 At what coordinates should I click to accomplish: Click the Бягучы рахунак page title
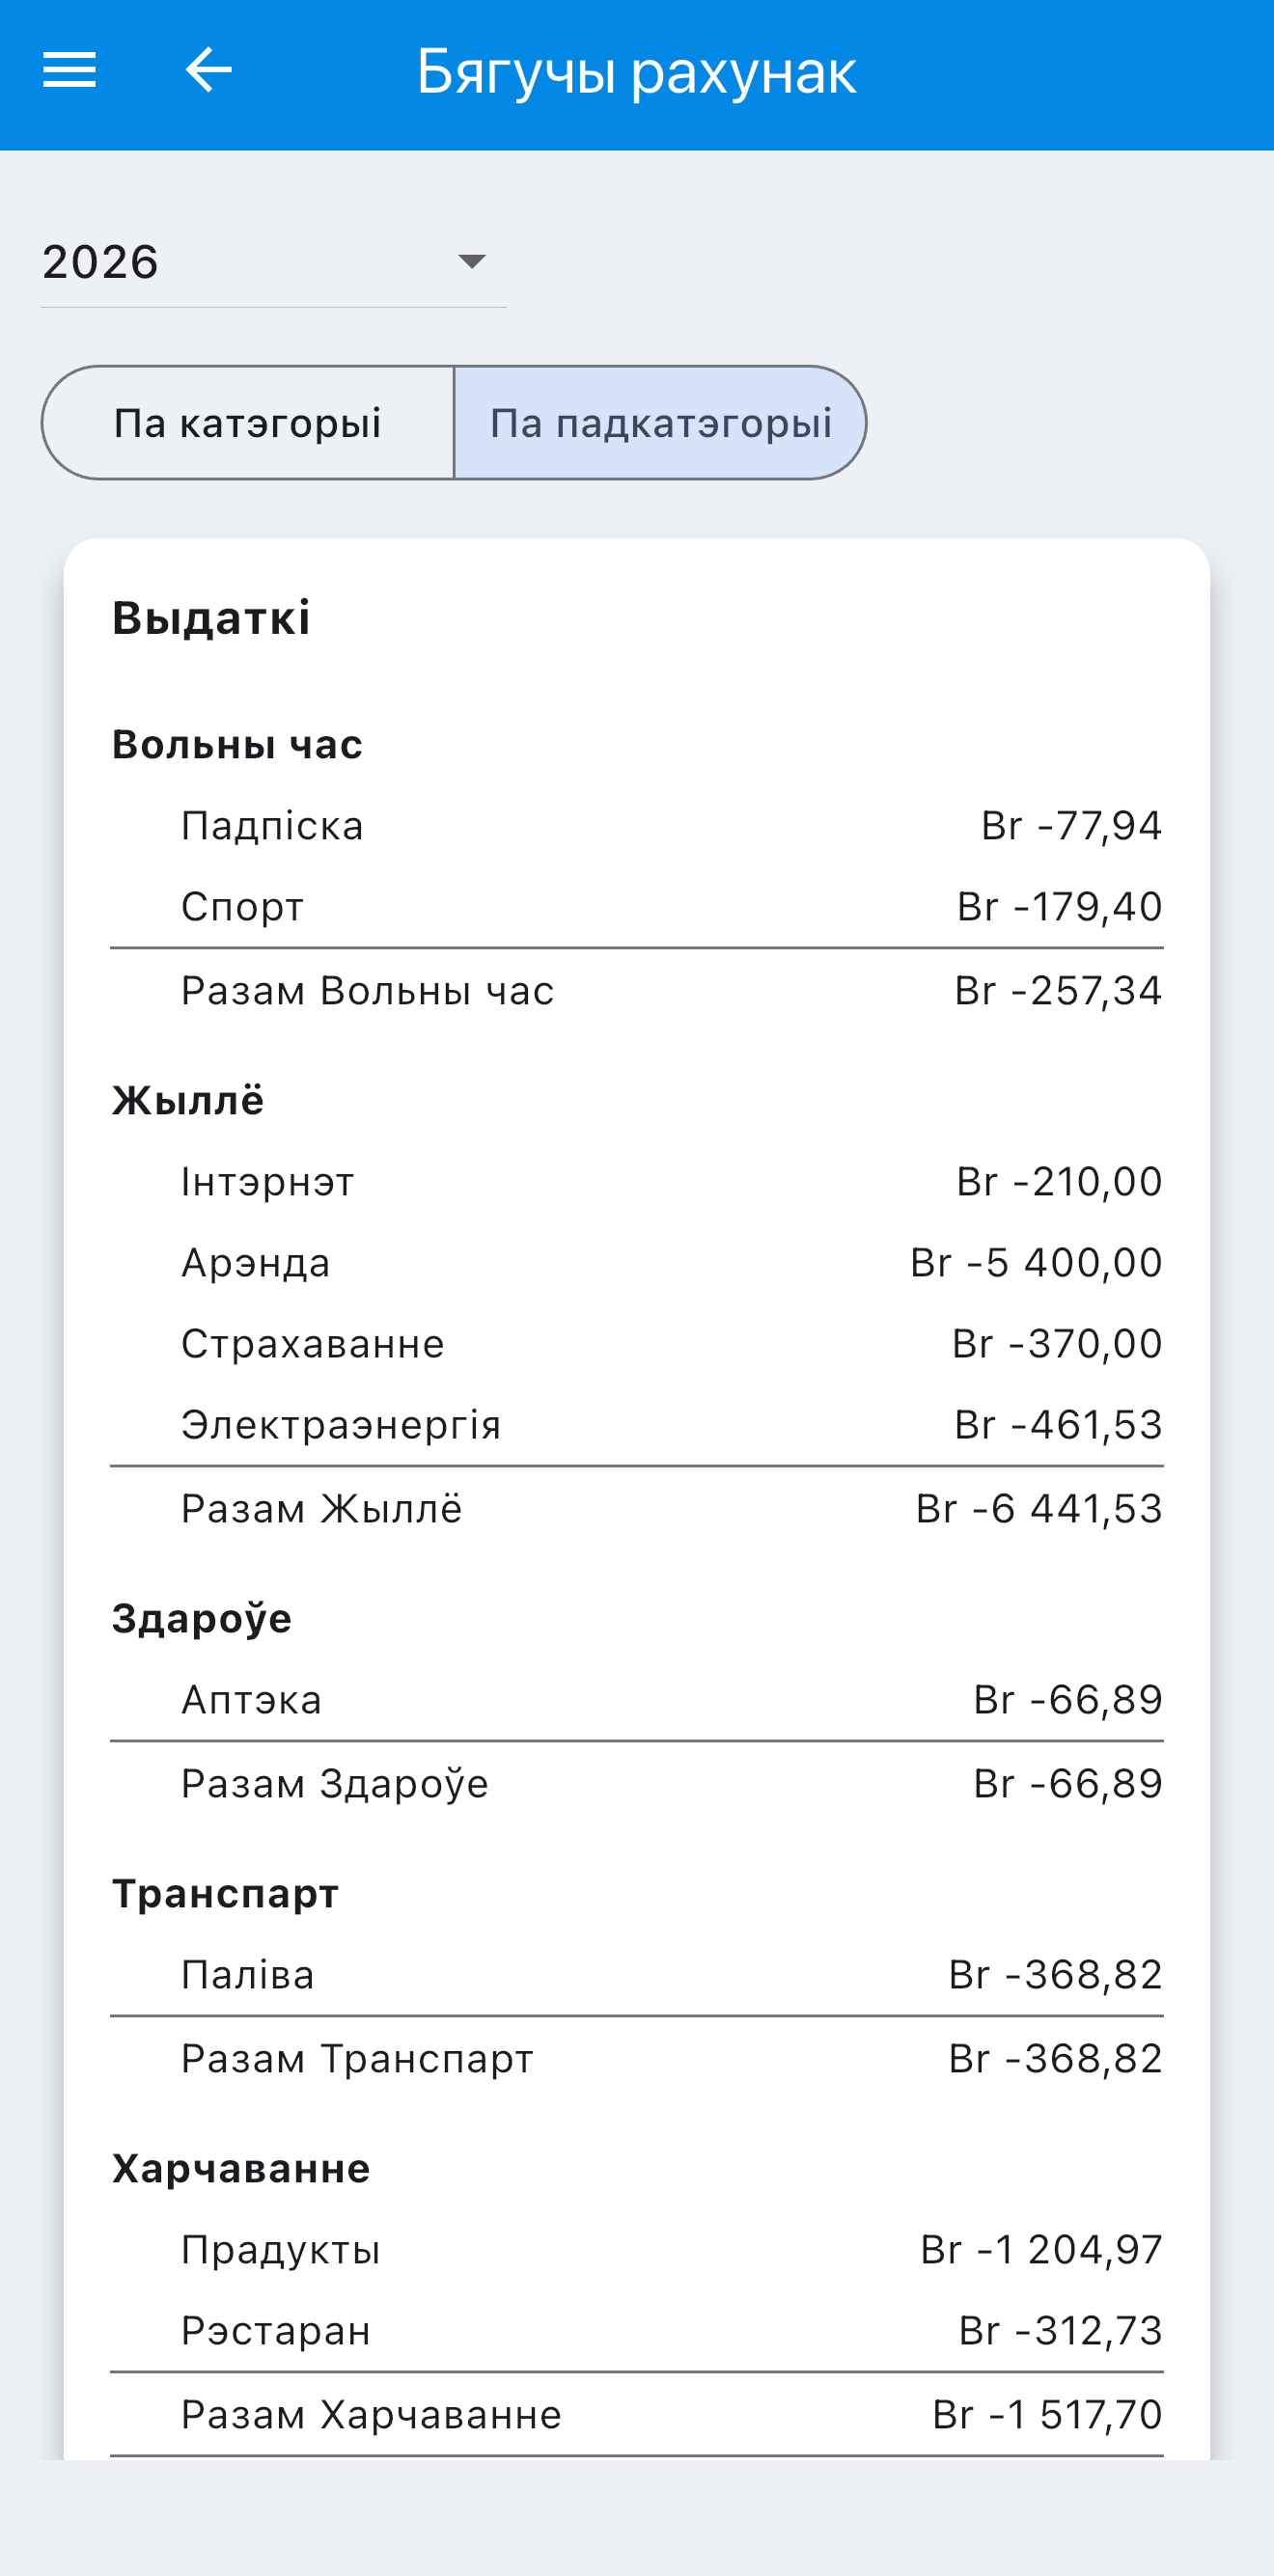tap(636, 72)
